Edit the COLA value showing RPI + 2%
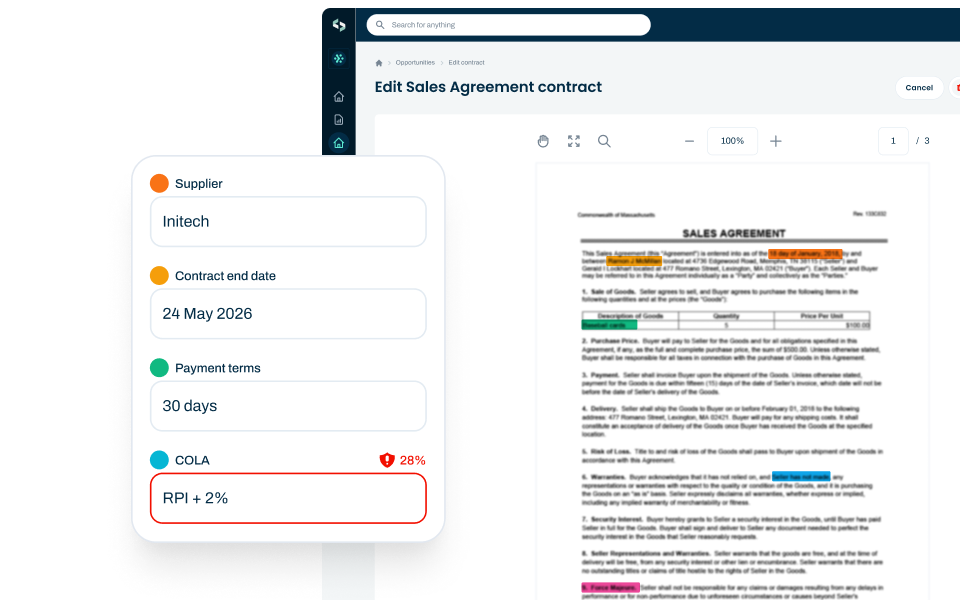The image size is (960, 600). 288,497
